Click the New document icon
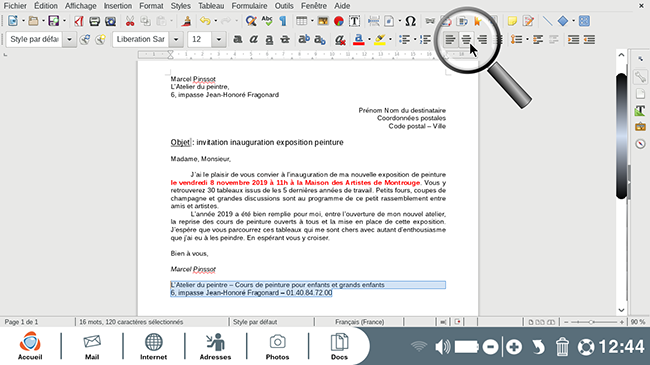The height and width of the screenshot is (365, 650). (x=13, y=21)
